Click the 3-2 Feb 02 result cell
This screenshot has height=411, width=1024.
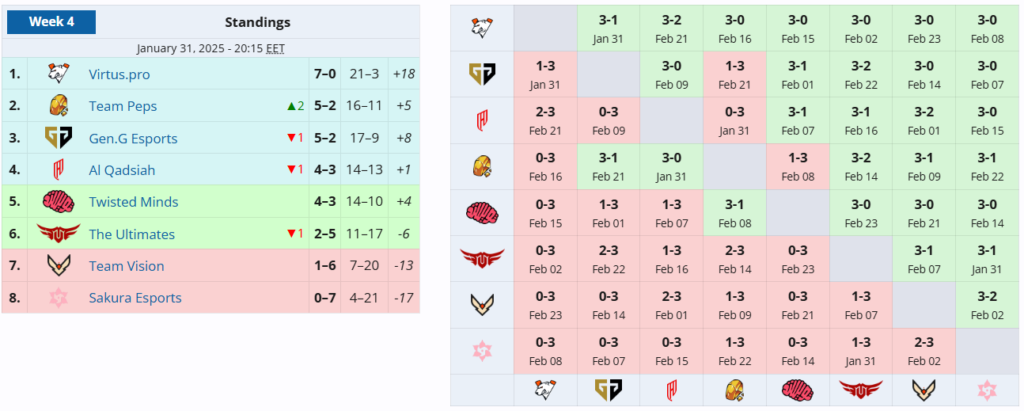[x=987, y=304]
